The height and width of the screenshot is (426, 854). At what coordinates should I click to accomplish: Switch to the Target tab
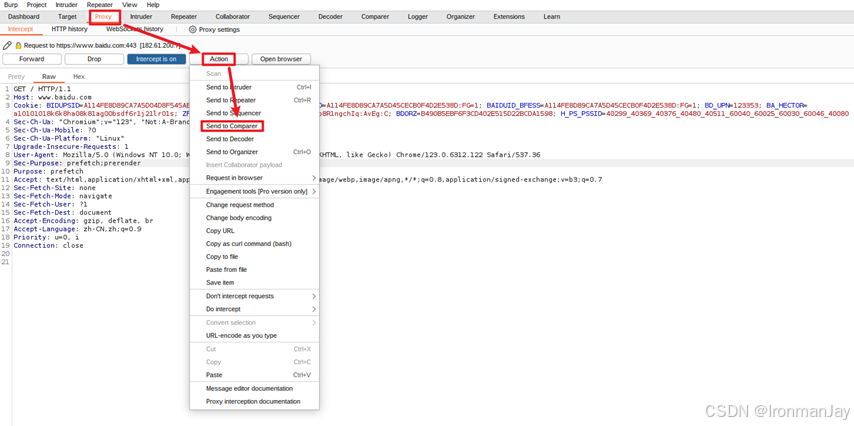click(67, 17)
